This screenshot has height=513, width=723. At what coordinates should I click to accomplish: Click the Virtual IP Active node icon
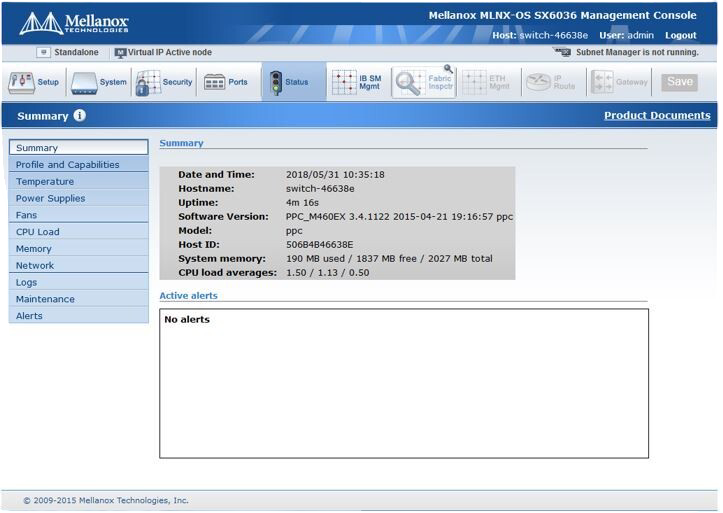pos(120,53)
